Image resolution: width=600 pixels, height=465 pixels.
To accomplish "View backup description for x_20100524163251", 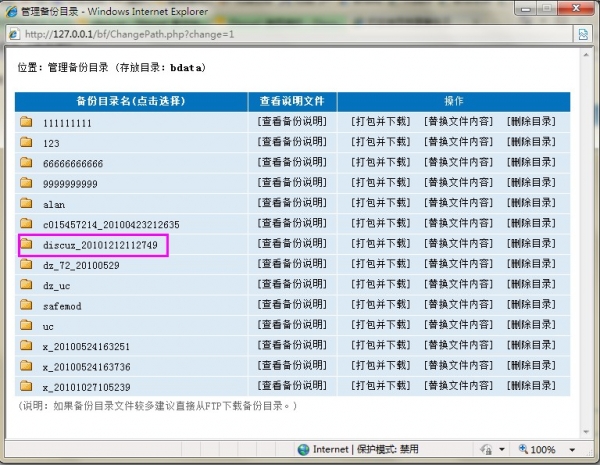I will (291, 345).
